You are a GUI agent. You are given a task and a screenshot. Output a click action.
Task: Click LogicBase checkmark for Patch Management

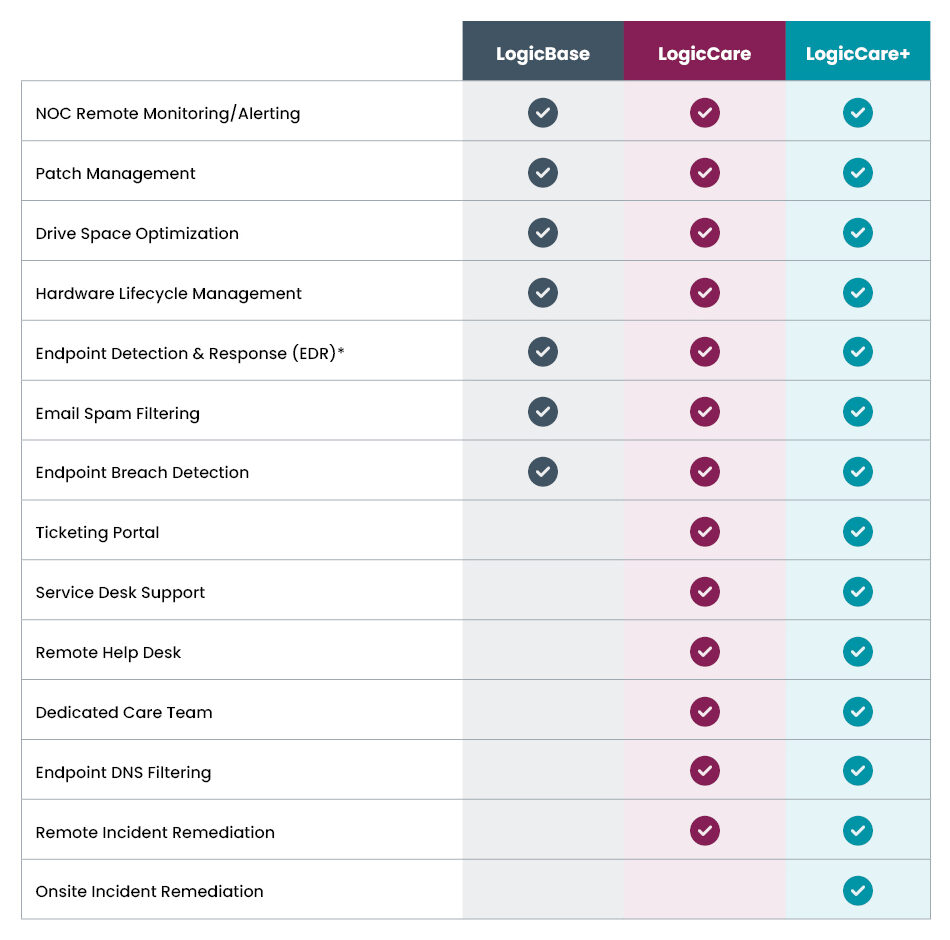coord(543,173)
